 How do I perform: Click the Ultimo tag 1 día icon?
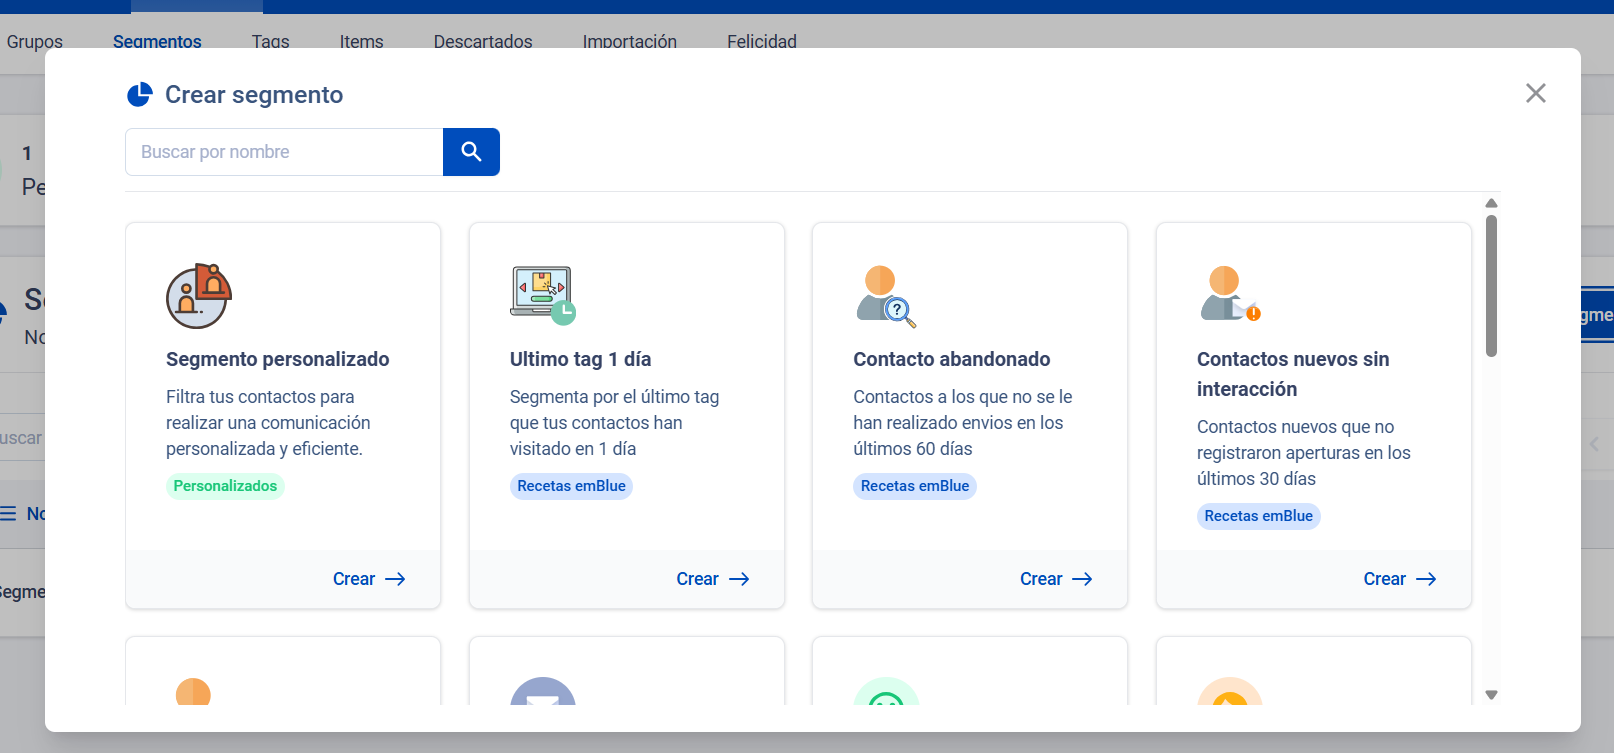(542, 295)
